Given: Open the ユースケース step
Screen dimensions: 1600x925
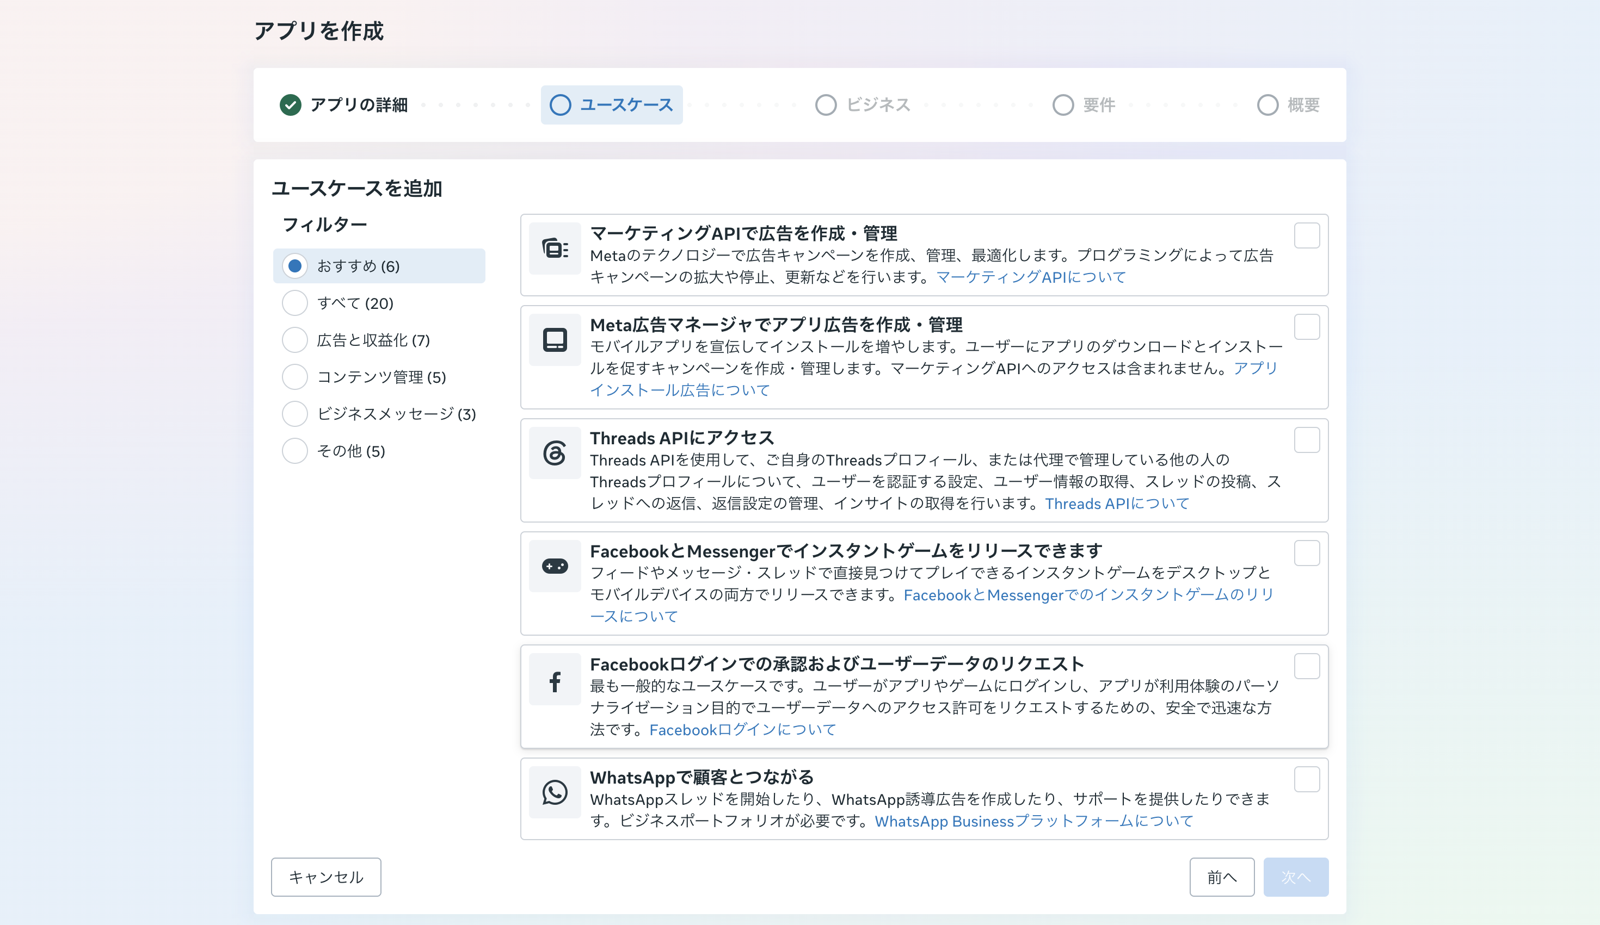Looking at the screenshot, I should (x=612, y=105).
